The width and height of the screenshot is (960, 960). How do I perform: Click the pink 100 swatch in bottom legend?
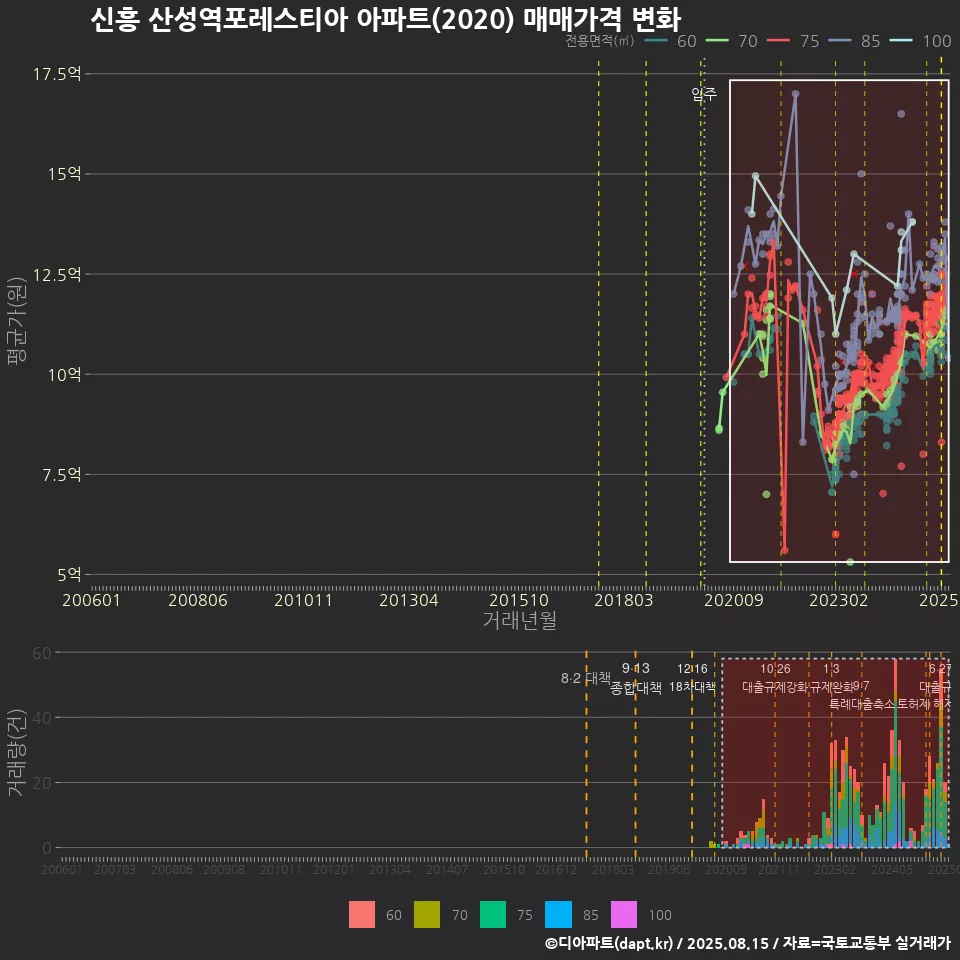coord(624,915)
